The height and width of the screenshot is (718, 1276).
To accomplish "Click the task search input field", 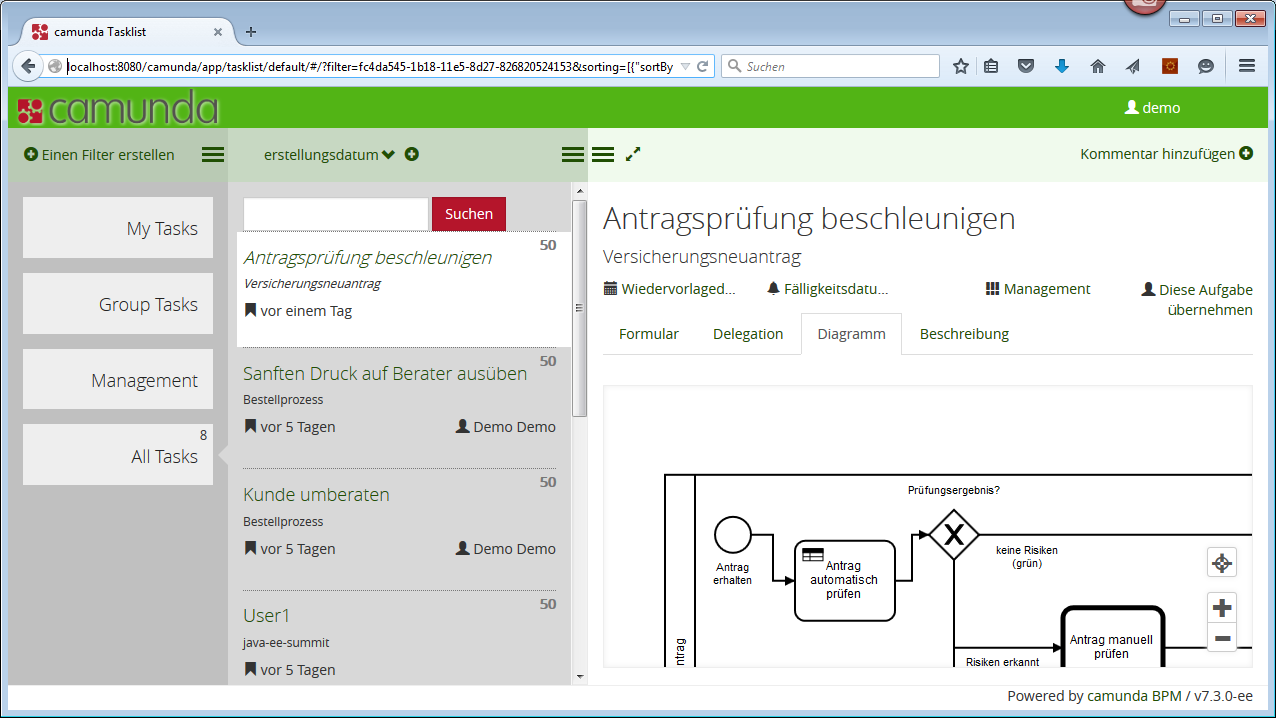I will click(x=336, y=214).
